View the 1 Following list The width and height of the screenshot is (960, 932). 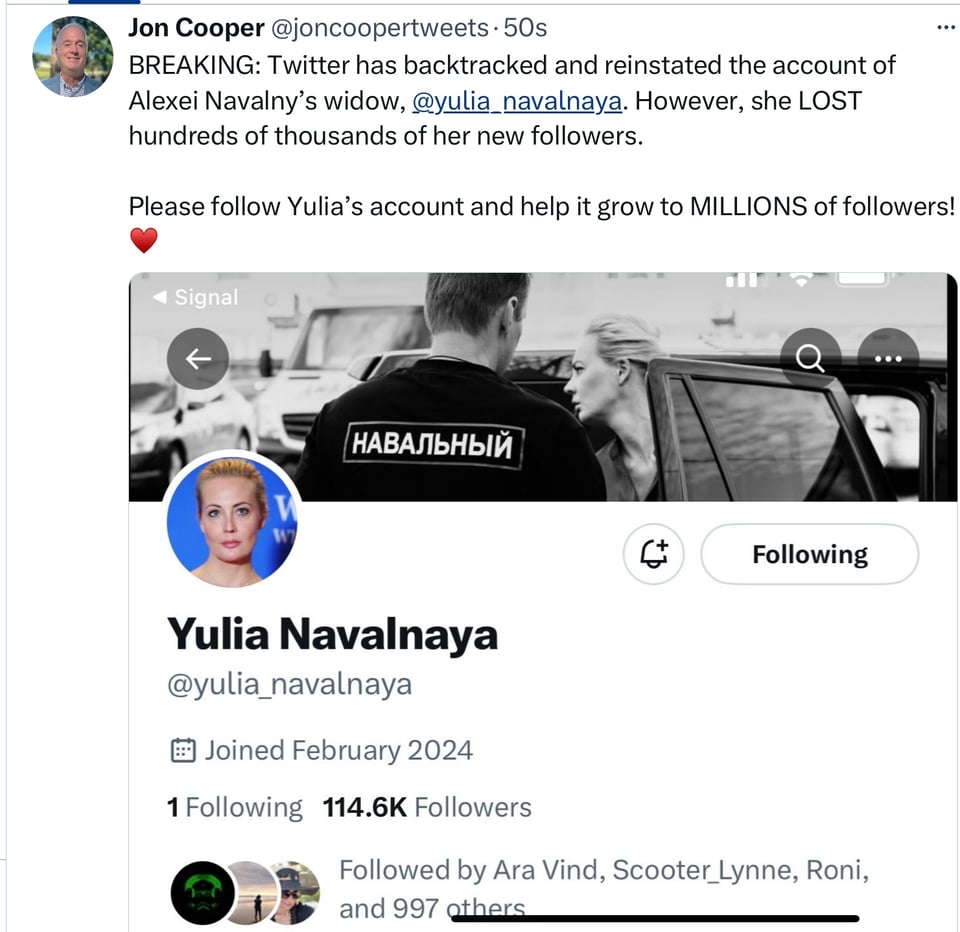pos(234,807)
